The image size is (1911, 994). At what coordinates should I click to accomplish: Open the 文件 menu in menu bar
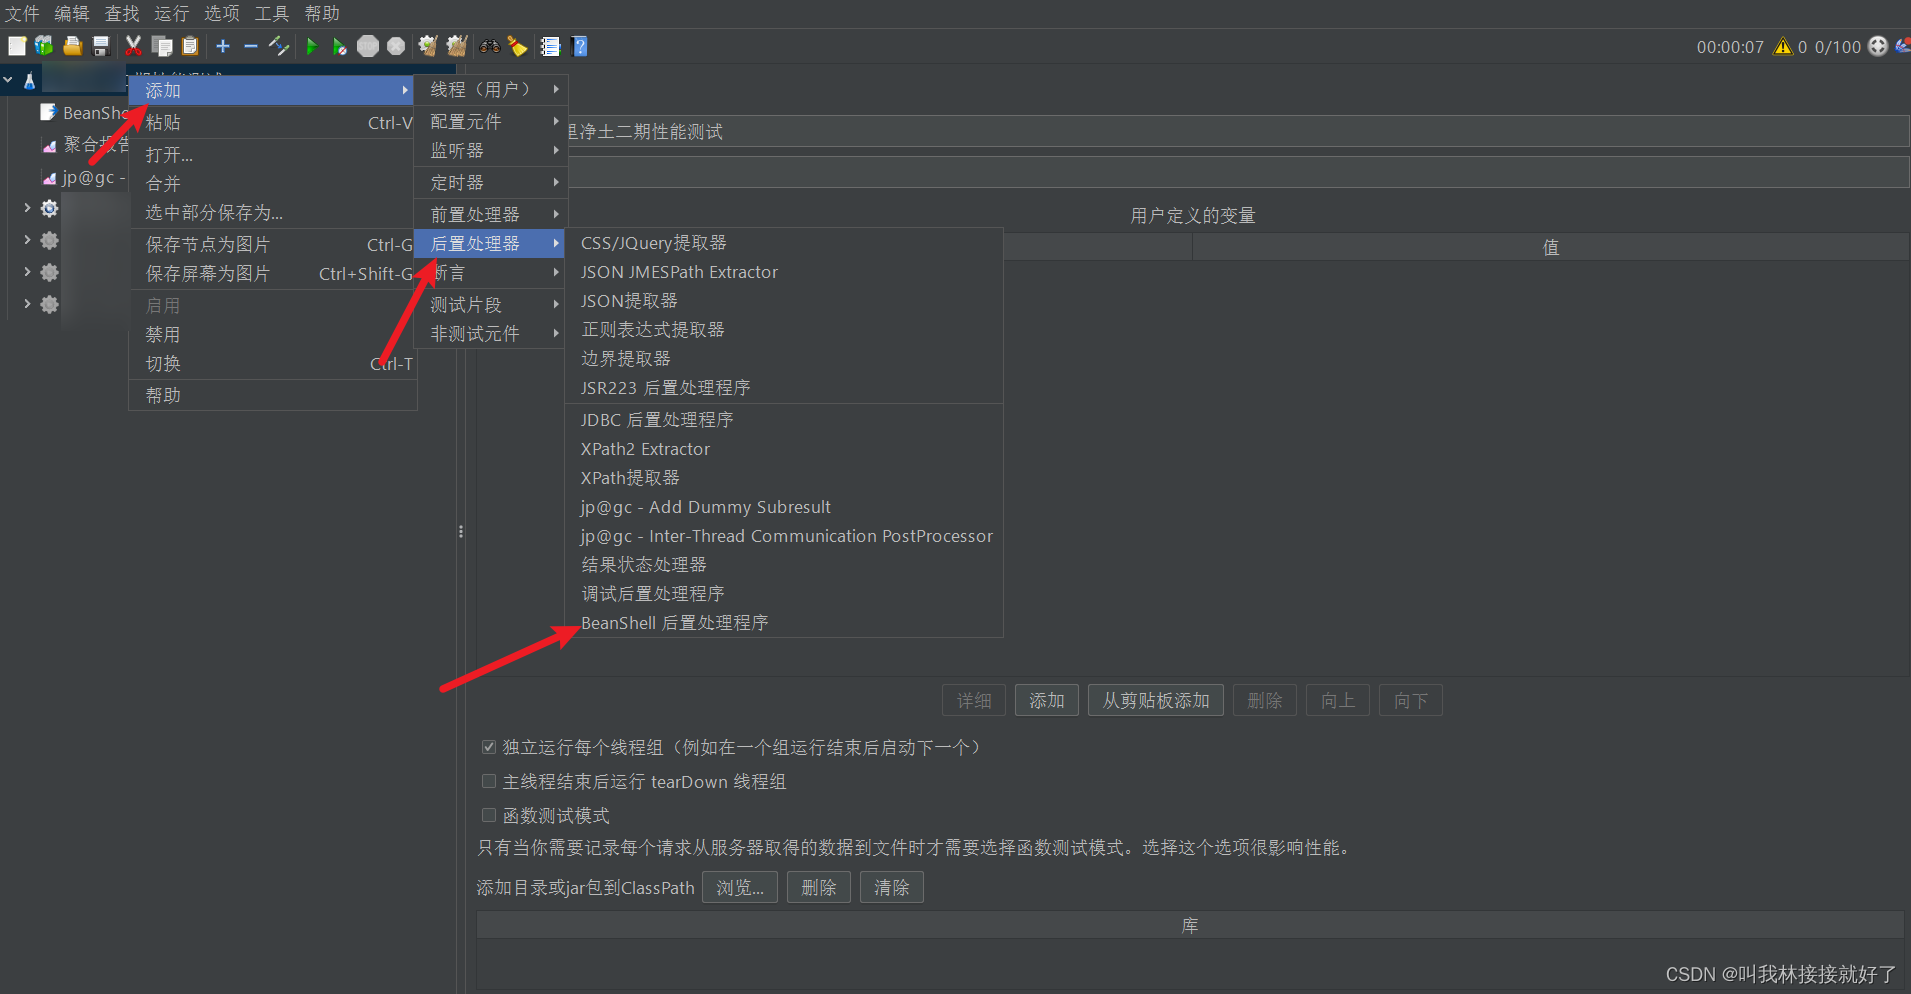coord(22,13)
